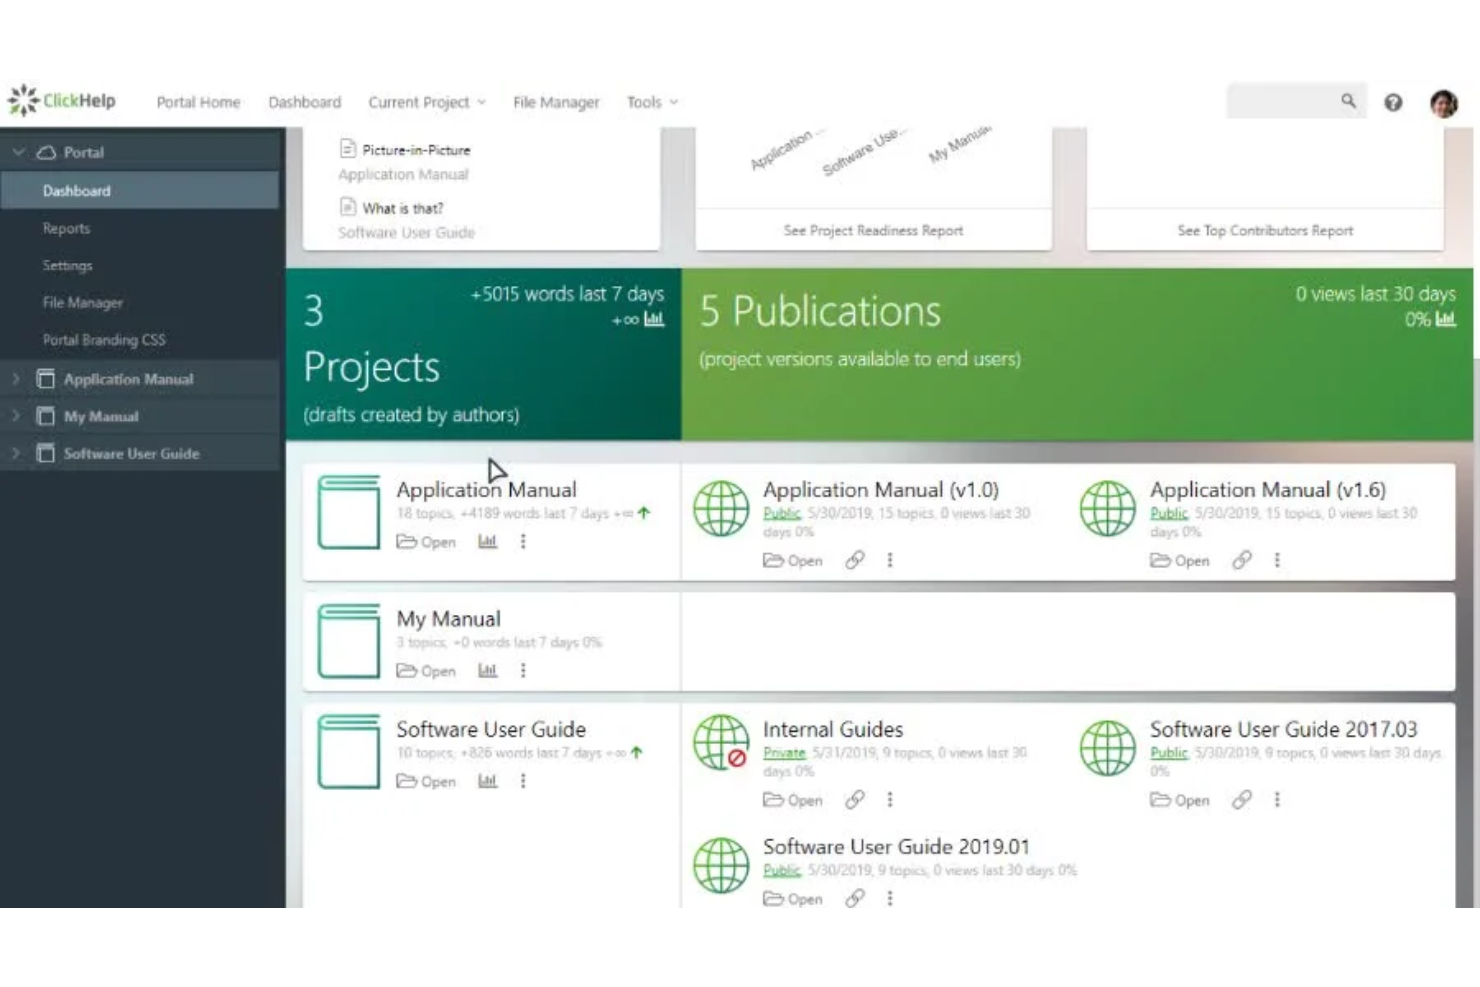Screen dimensions: 1480x987
Task: Select Portal Home in the top menu
Action: click(198, 102)
